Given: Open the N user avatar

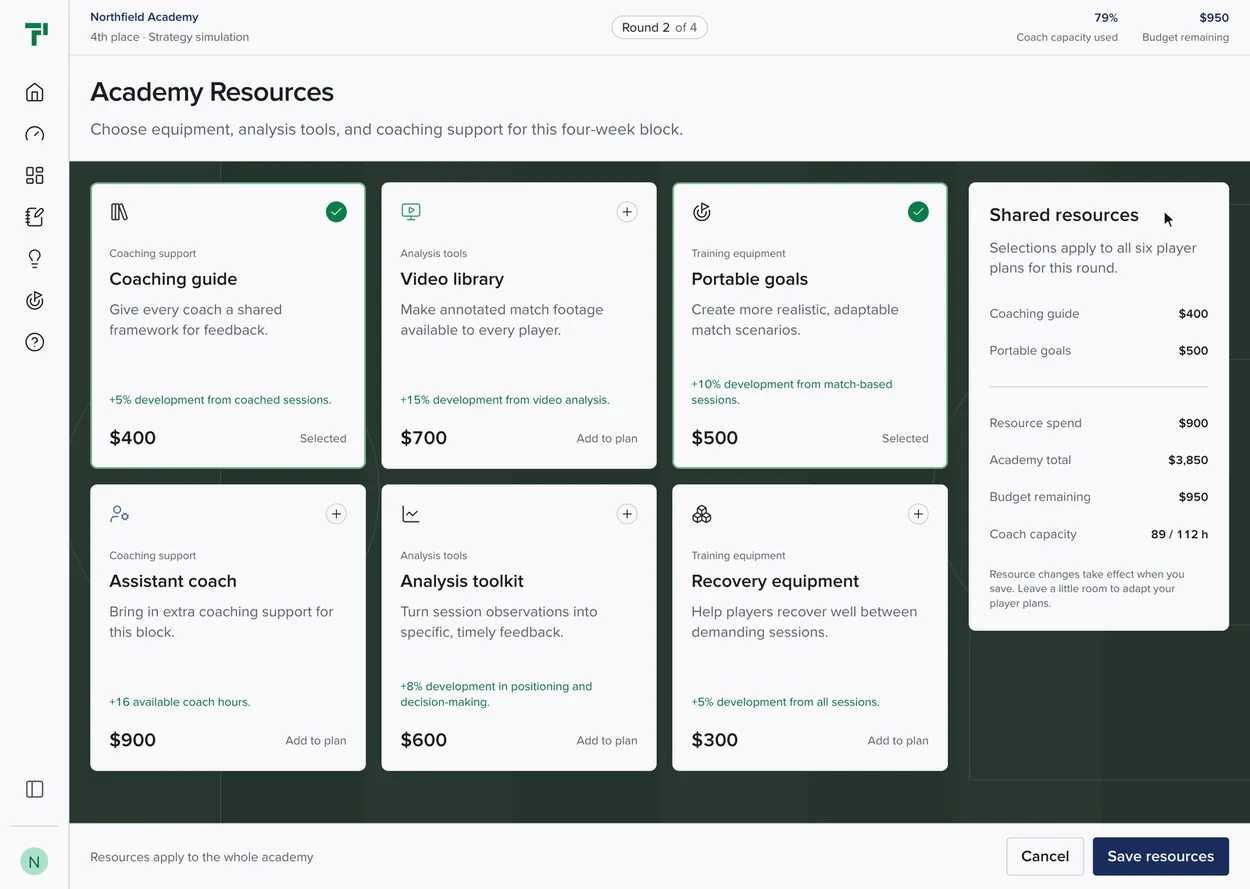Looking at the screenshot, I should tap(34, 861).
